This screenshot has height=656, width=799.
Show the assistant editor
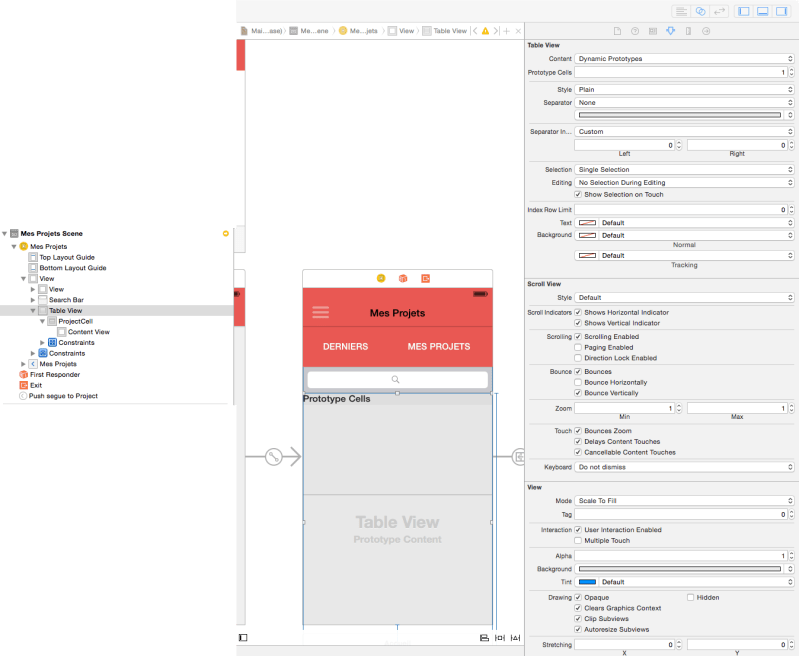tap(700, 11)
